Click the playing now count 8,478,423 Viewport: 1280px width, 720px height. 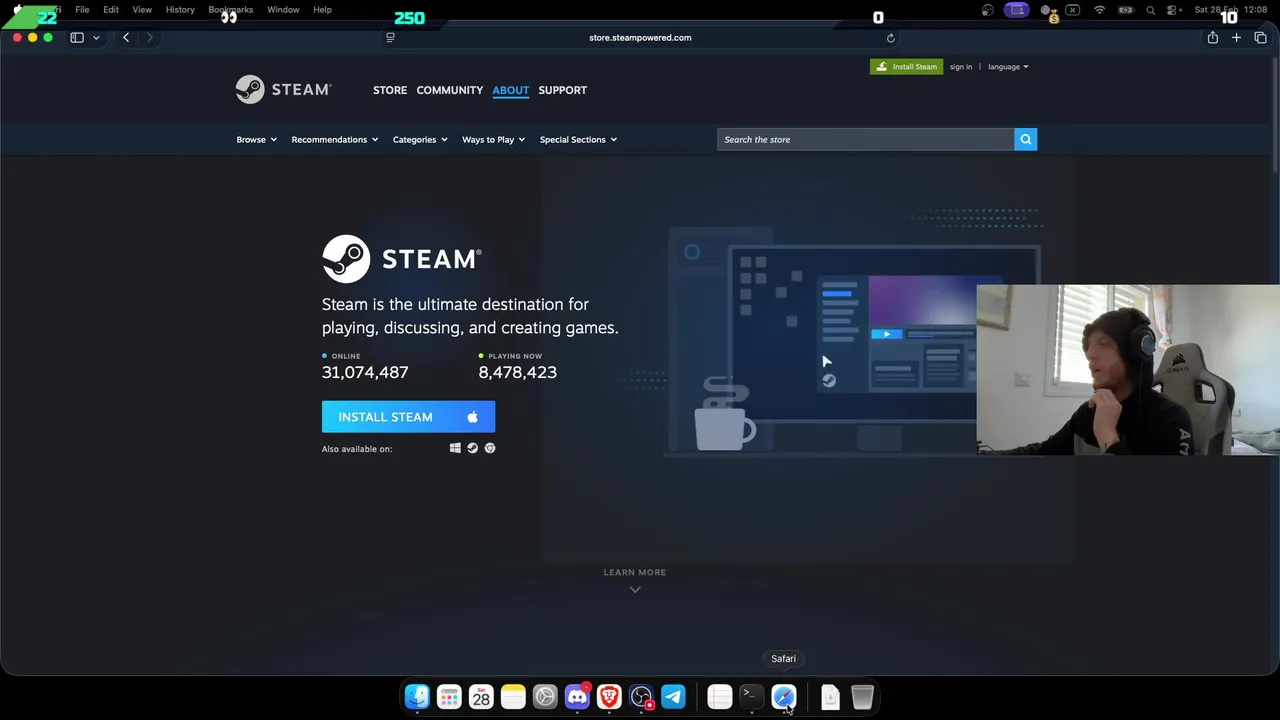tap(517, 372)
